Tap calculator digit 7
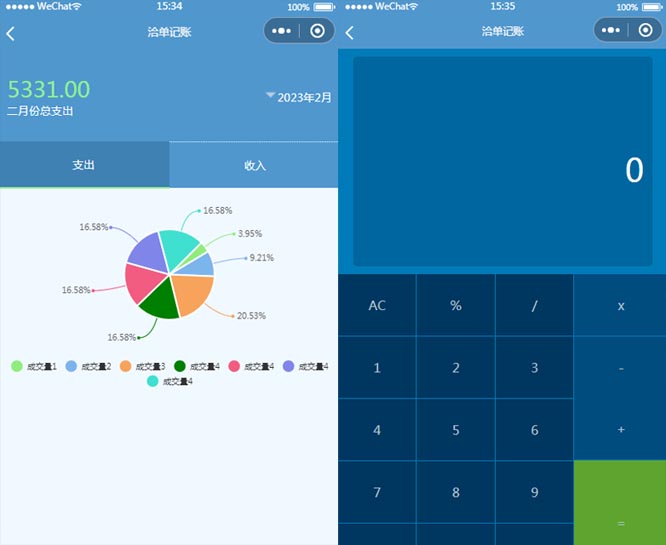The height and width of the screenshot is (545, 666). 377,492
